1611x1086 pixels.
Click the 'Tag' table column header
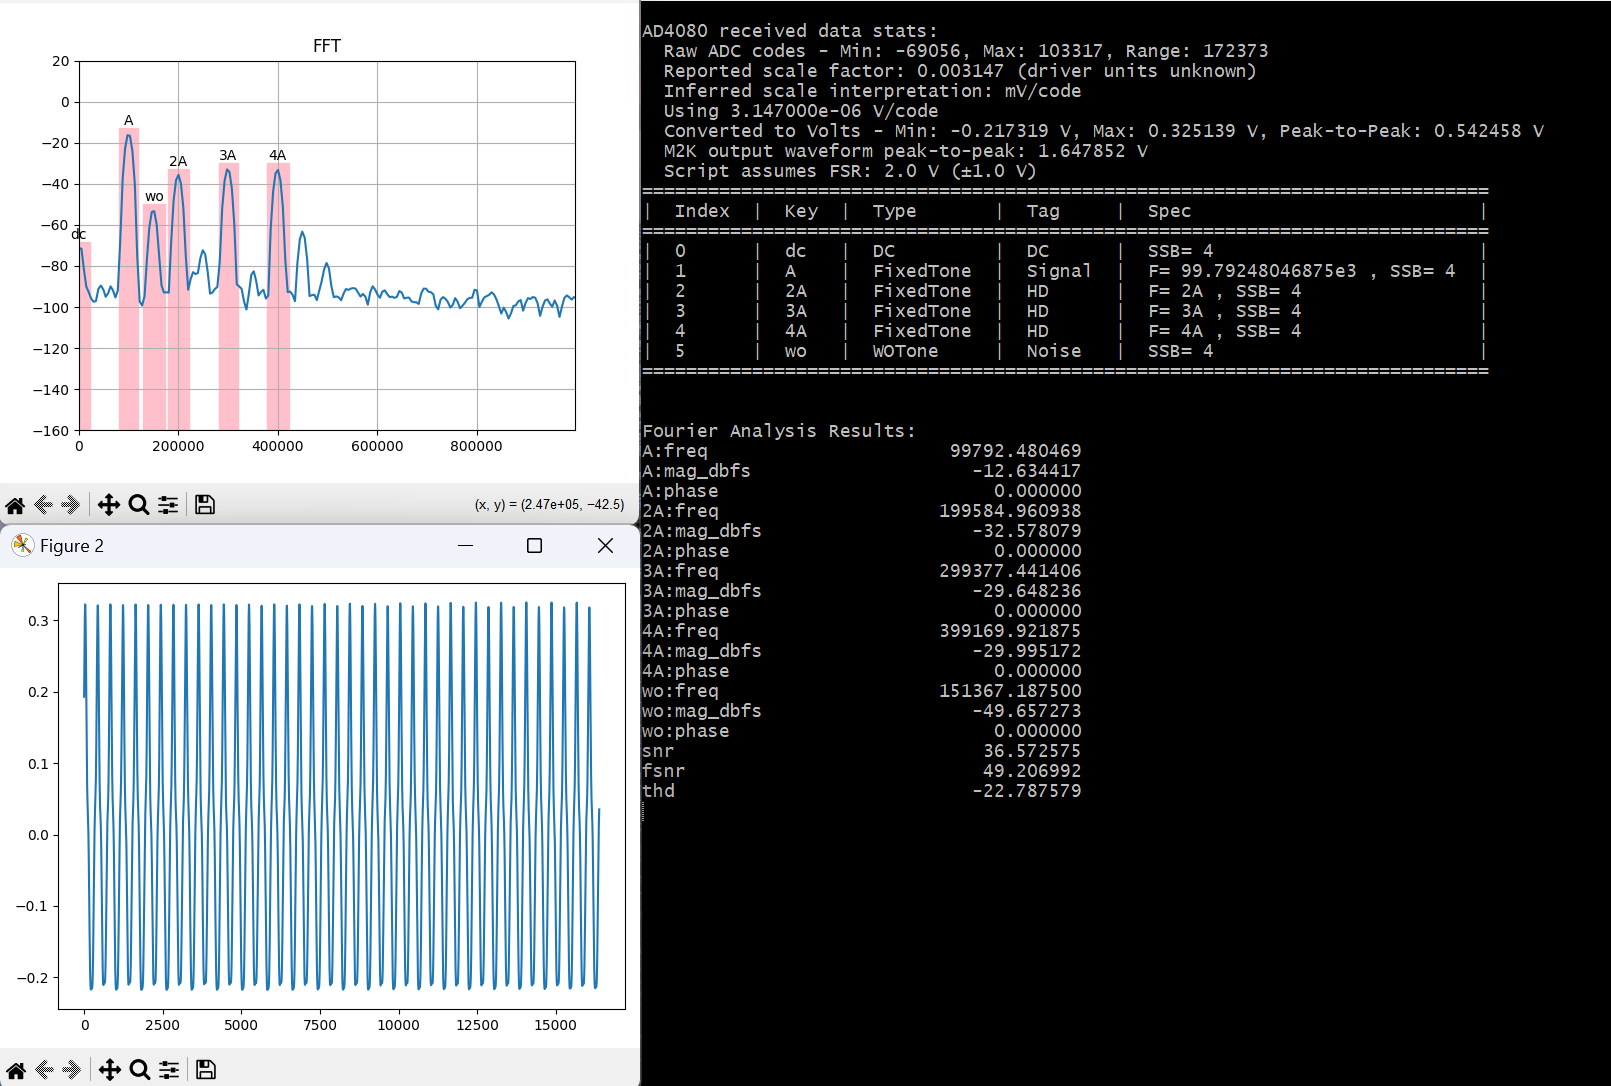[x=1043, y=211]
